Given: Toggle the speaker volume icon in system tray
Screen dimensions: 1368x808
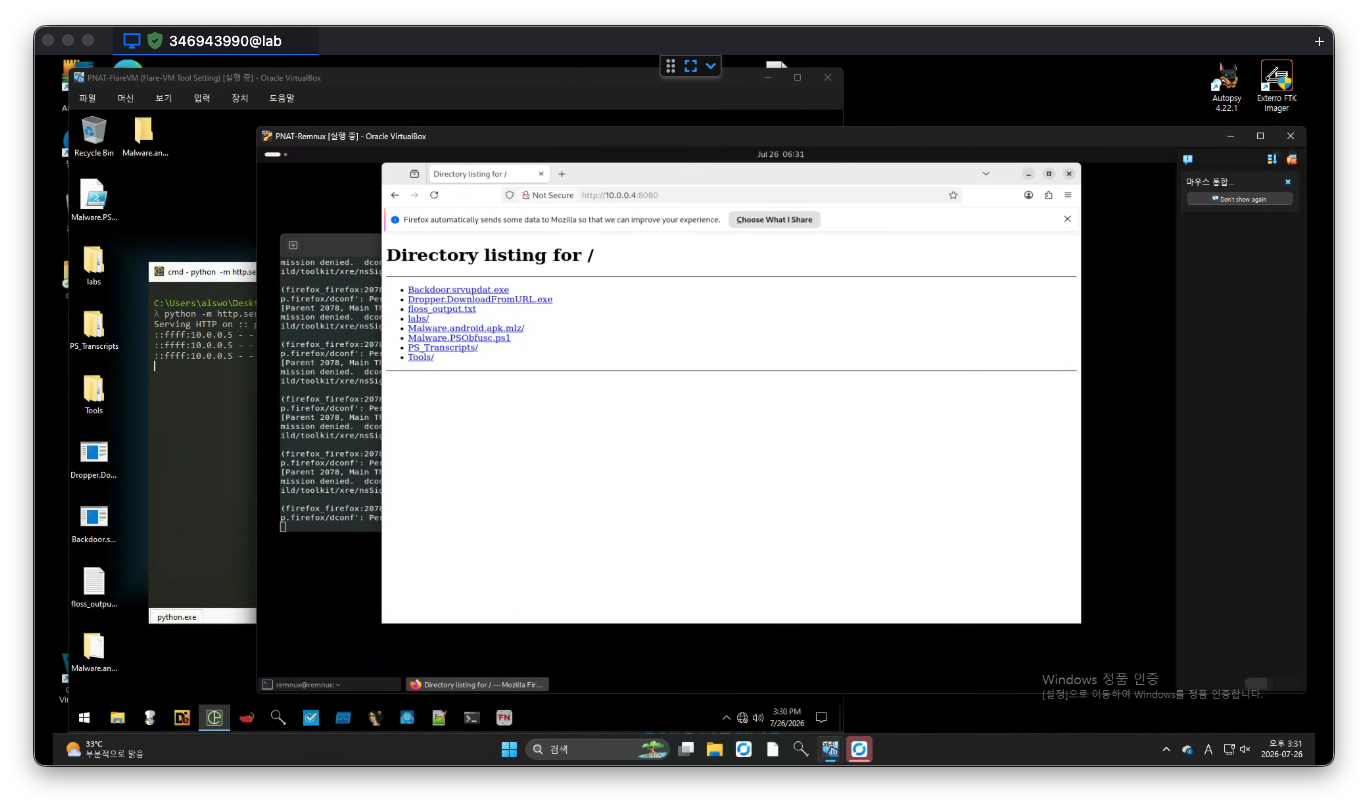Looking at the screenshot, I should coord(1245,749).
